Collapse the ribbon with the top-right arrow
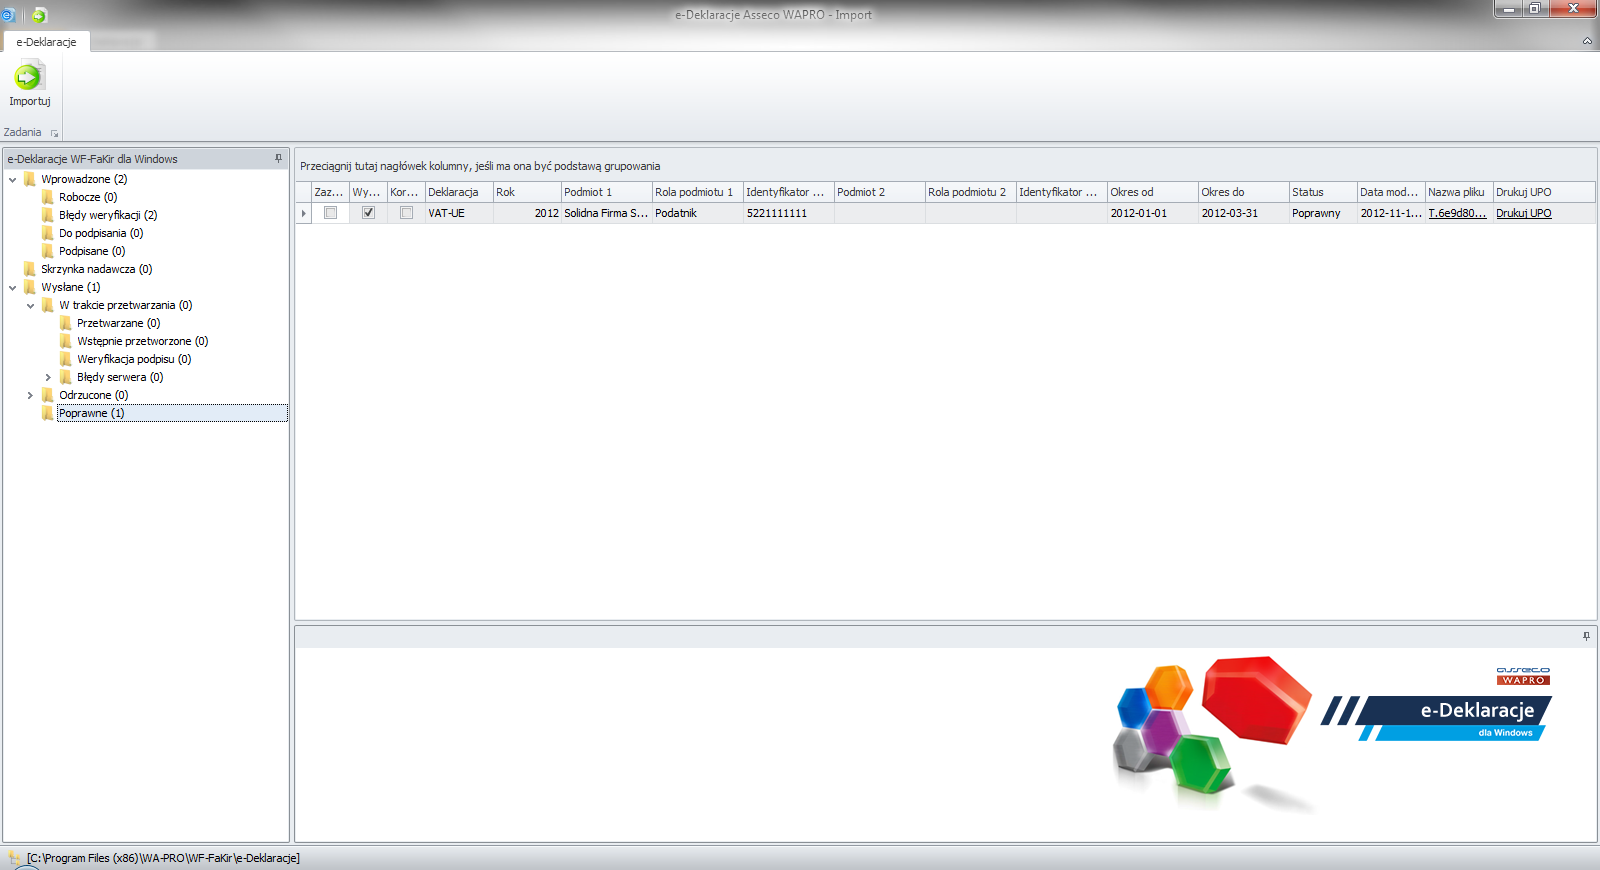This screenshot has width=1600, height=870. (1587, 41)
